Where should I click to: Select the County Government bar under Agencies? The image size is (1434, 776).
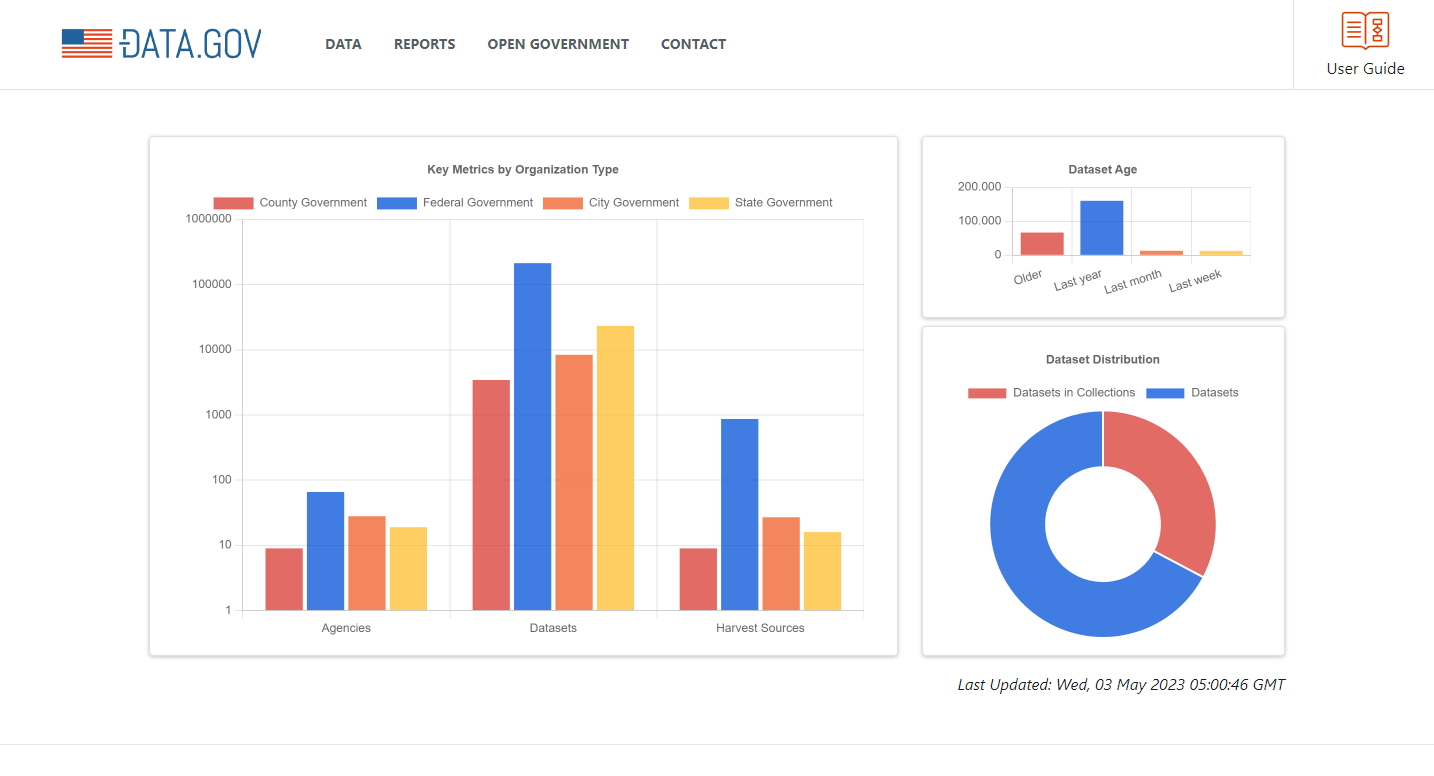284,579
